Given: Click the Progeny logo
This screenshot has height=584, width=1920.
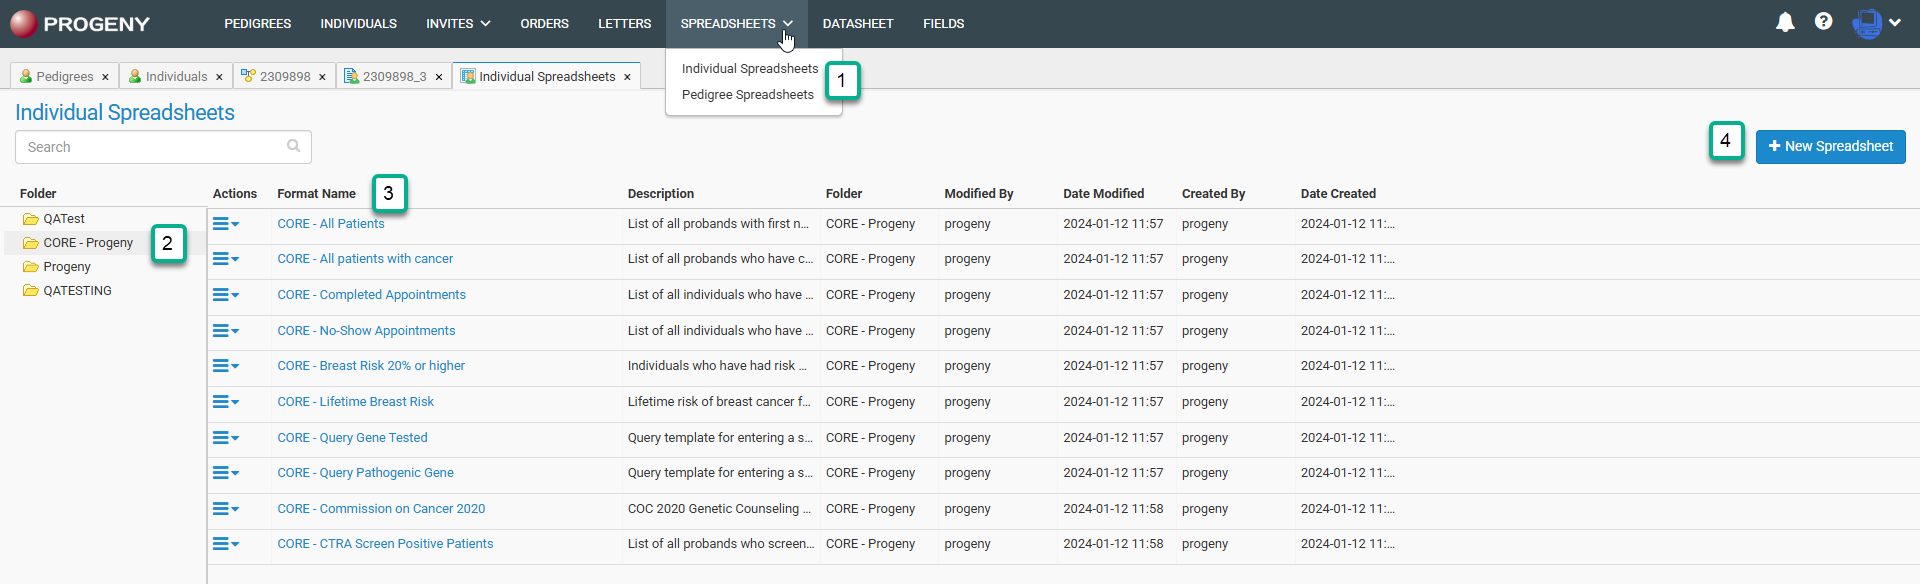Looking at the screenshot, I should (x=80, y=23).
